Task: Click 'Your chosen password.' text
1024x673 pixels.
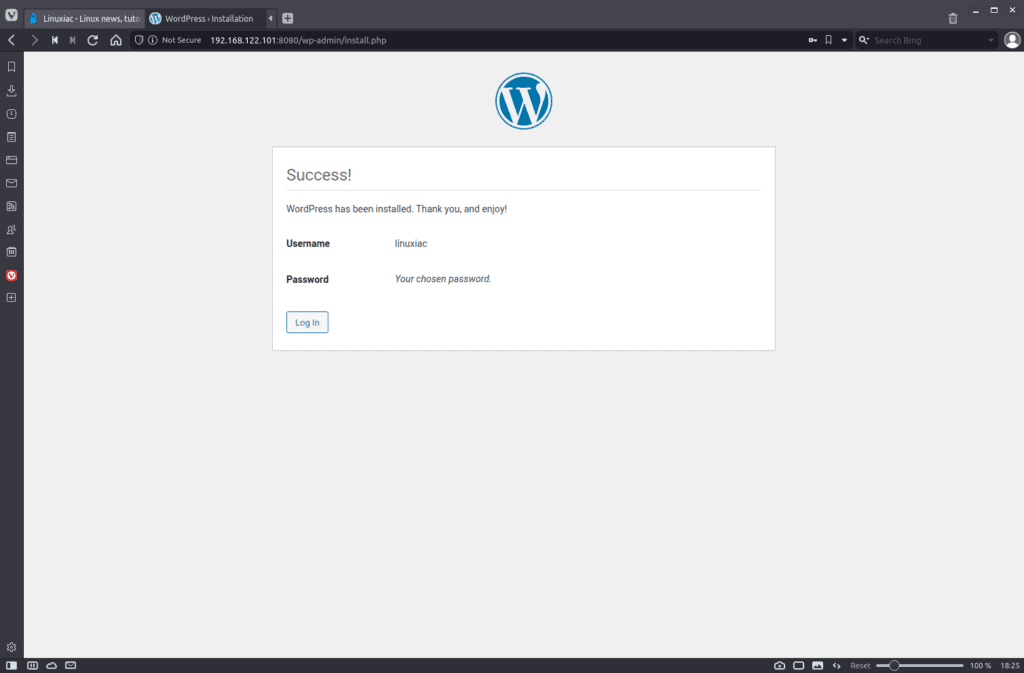Action: (x=443, y=279)
